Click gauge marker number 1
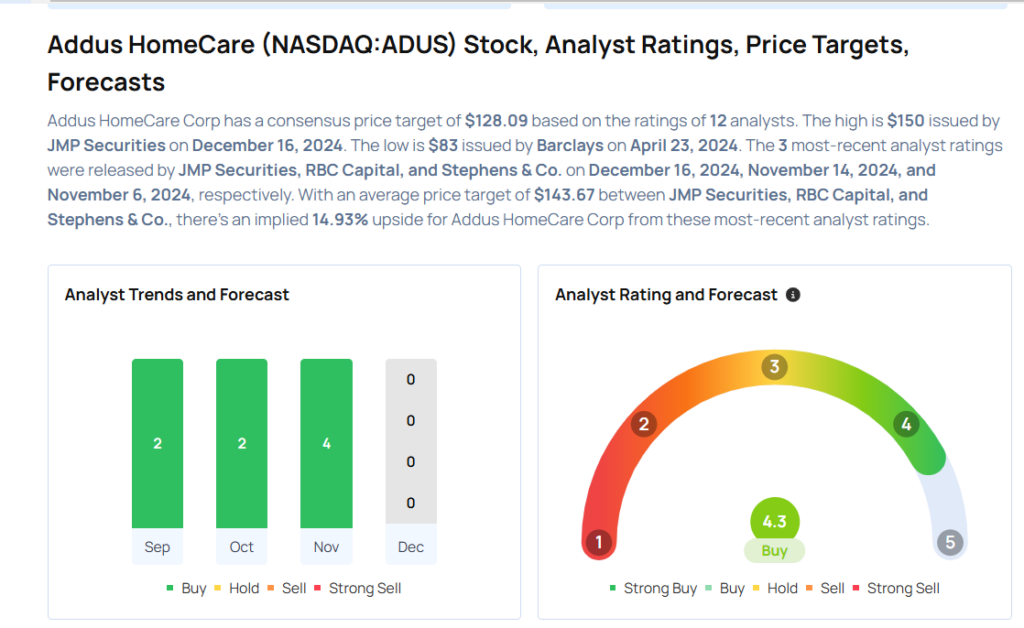Screen dimensions: 1024x628 pos(598,543)
